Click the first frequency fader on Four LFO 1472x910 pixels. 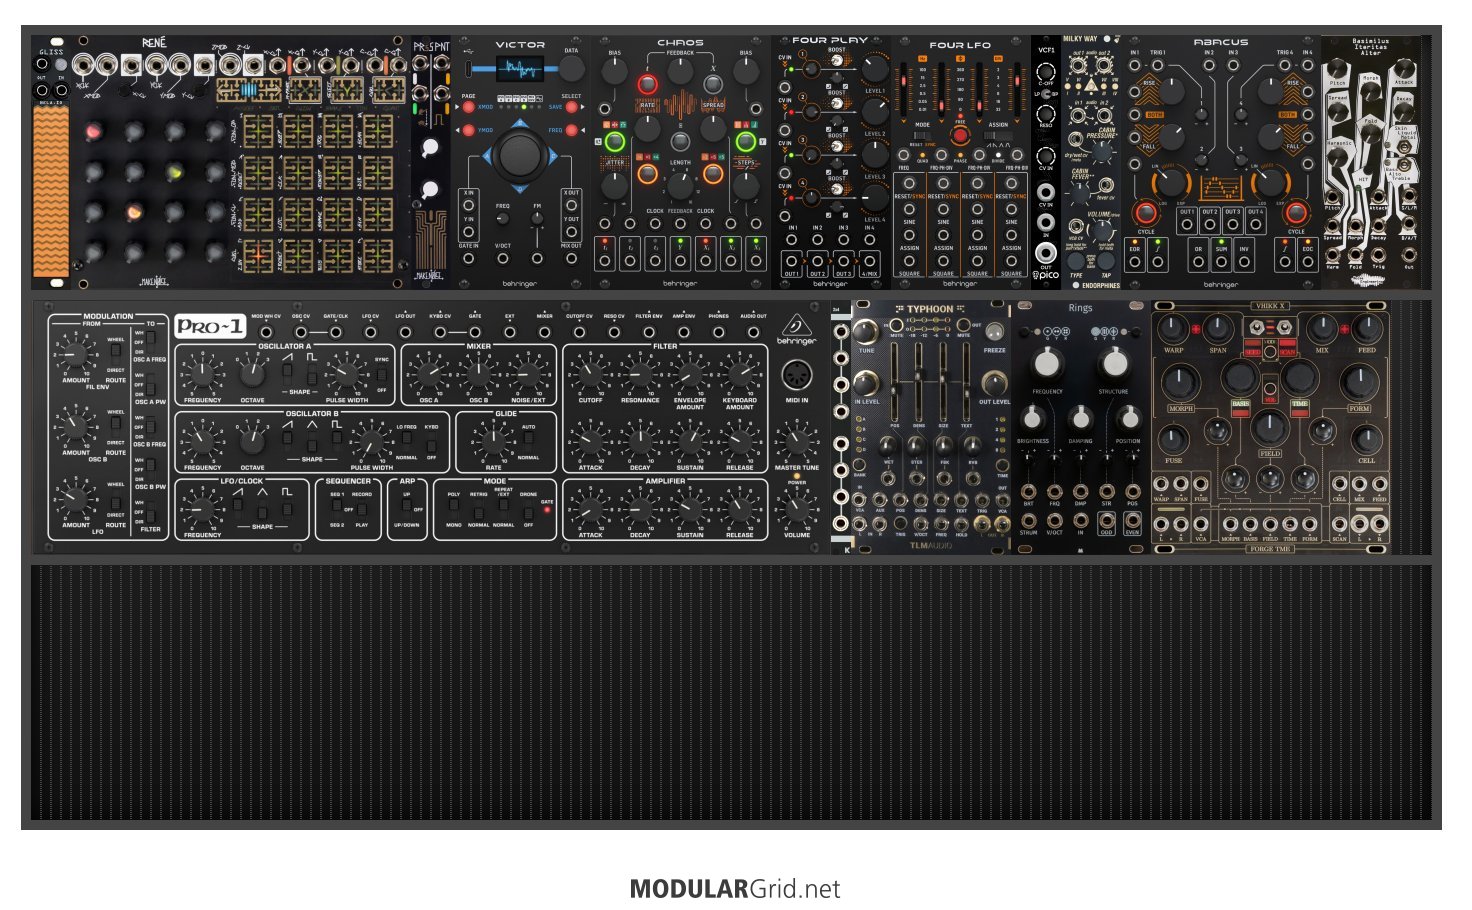[906, 88]
